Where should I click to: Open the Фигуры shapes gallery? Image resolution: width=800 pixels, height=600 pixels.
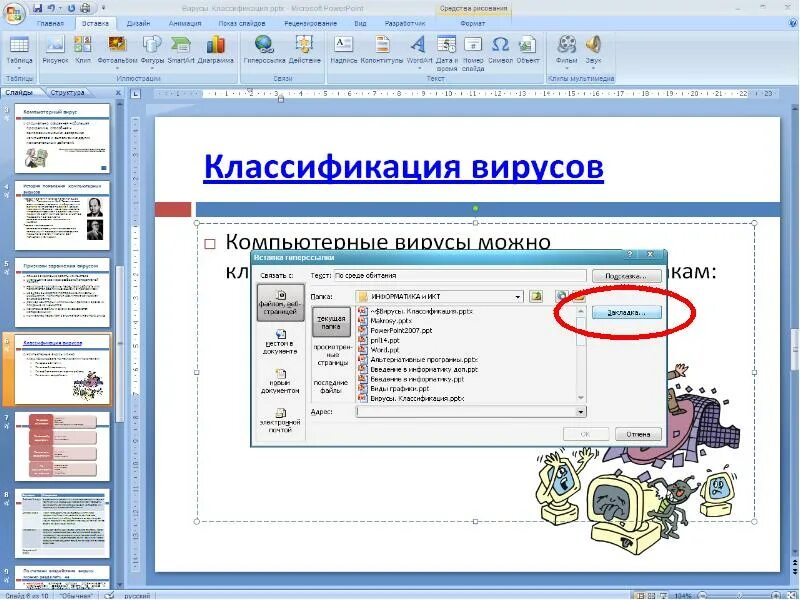(x=152, y=53)
